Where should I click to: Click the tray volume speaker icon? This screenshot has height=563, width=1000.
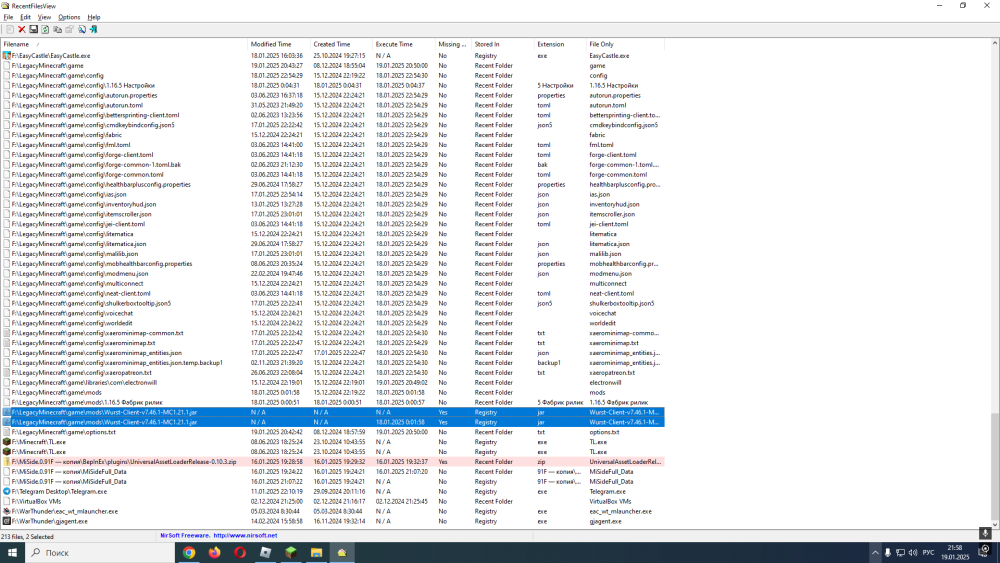tap(913, 553)
